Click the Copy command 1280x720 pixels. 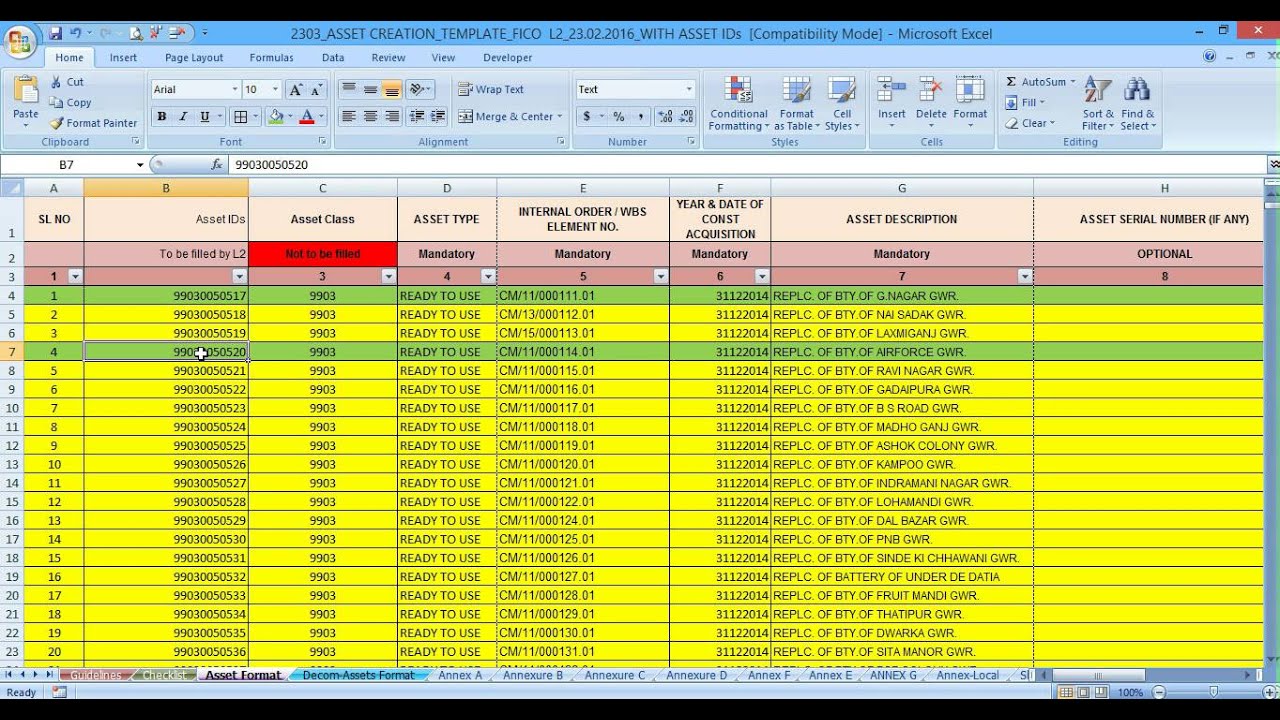(71, 102)
